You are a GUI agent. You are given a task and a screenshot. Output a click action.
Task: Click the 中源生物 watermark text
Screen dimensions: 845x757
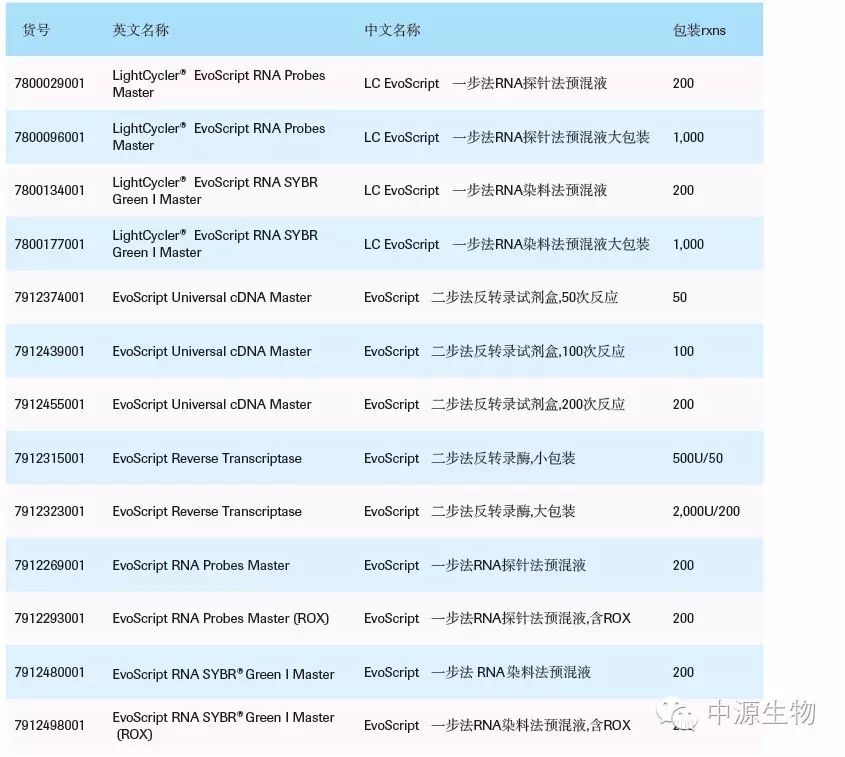coord(761,713)
